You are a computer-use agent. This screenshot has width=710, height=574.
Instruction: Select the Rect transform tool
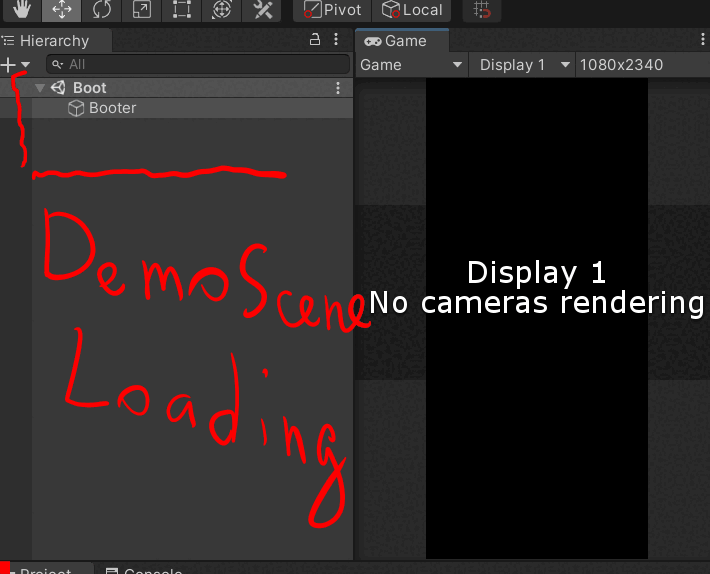[x=181, y=10]
